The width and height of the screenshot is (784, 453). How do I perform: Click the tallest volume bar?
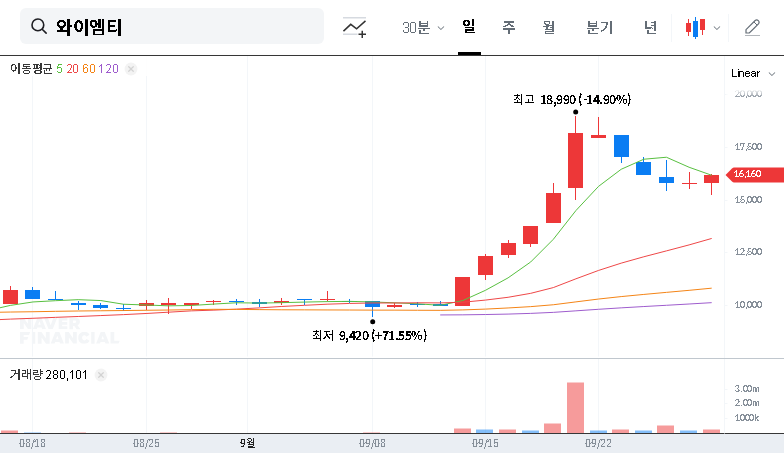(576, 408)
